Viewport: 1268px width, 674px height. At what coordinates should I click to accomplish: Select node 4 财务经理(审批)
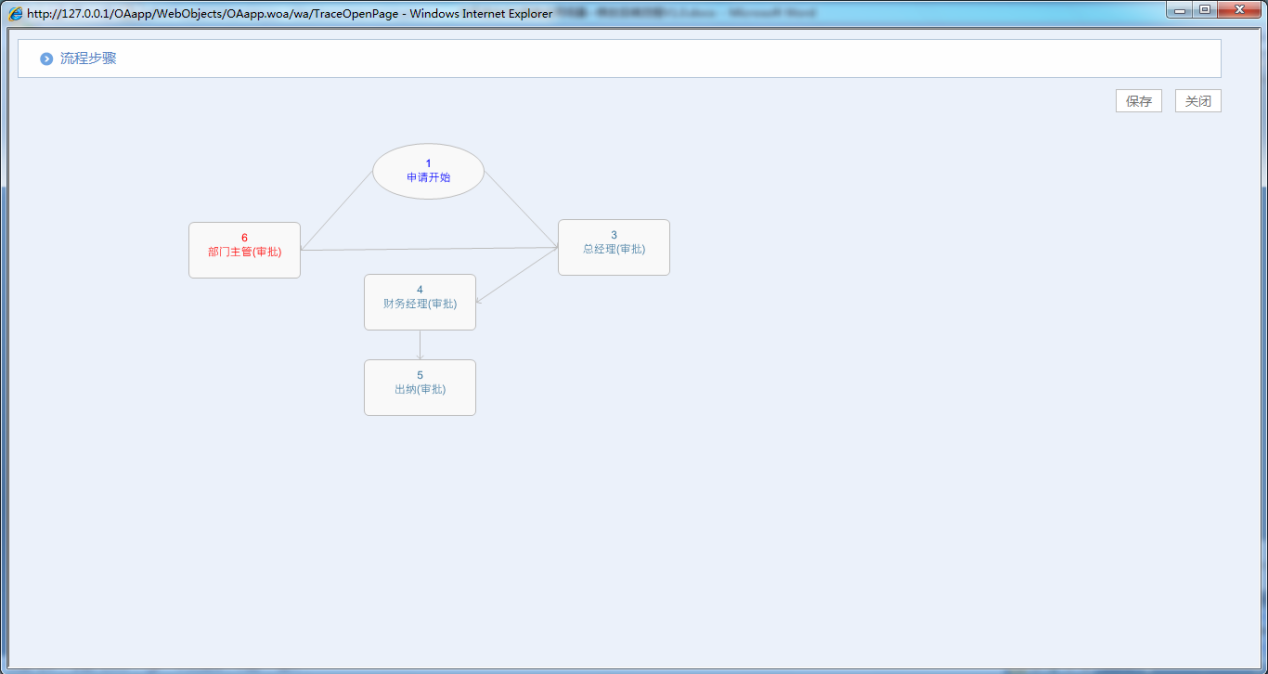pyautogui.click(x=419, y=302)
